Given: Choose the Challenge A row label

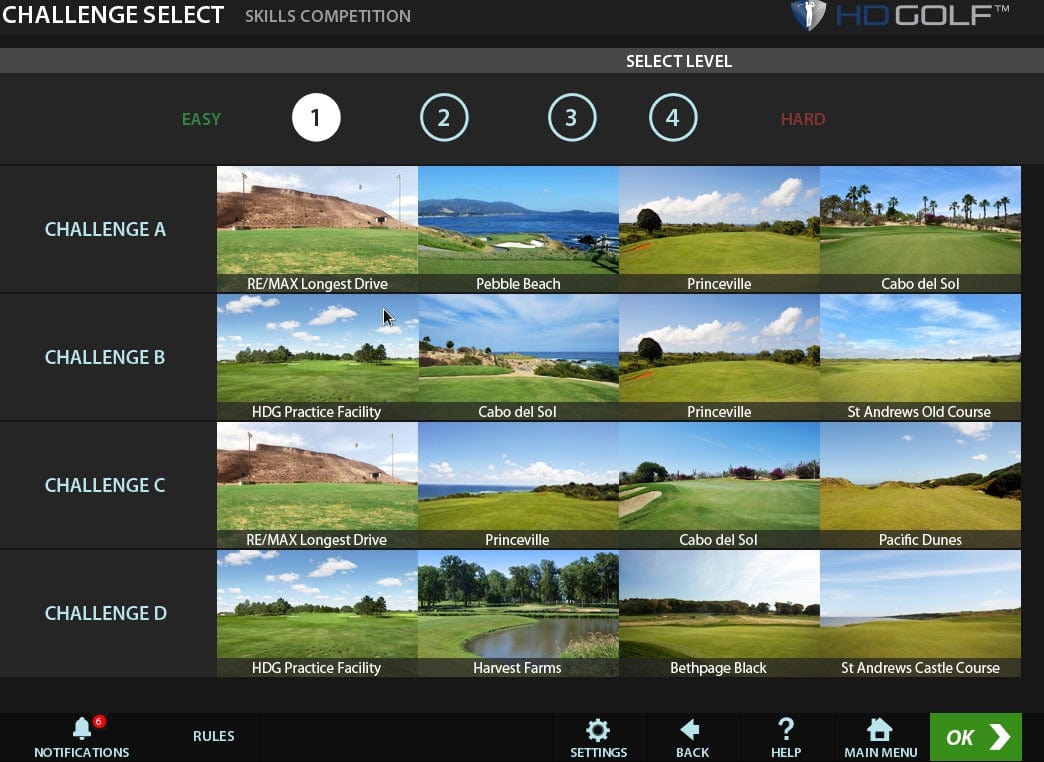Looking at the screenshot, I should click(x=105, y=229).
